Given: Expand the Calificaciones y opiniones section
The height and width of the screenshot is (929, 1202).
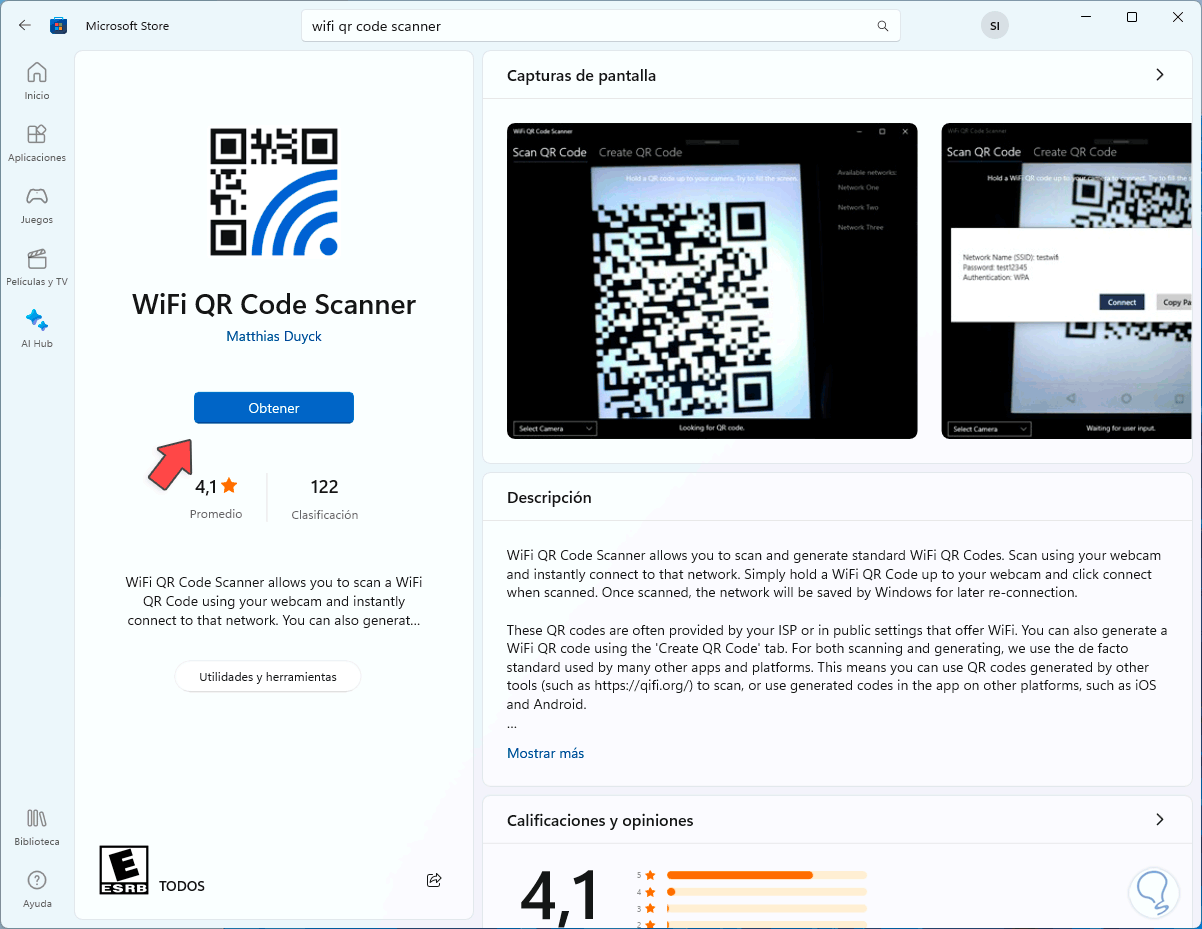Looking at the screenshot, I should 1160,820.
